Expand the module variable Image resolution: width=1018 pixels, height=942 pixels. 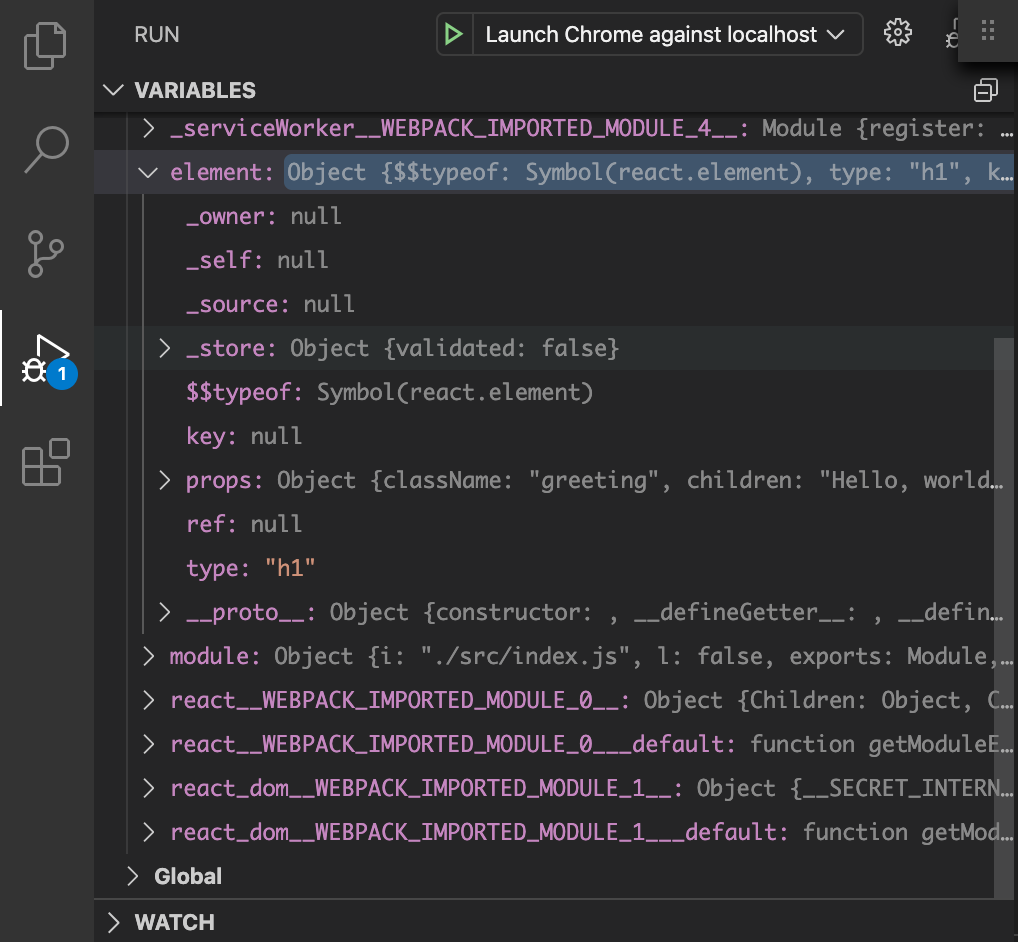(148, 656)
